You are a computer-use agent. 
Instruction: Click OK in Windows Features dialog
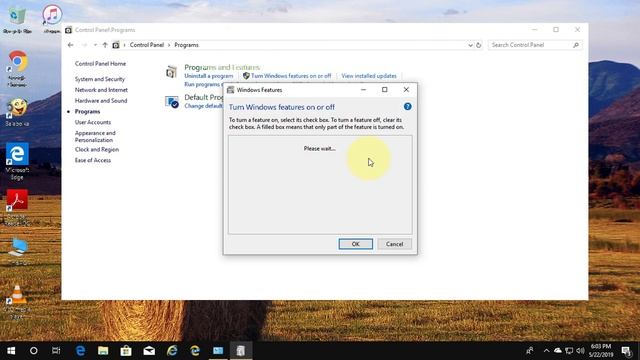(x=356, y=244)
